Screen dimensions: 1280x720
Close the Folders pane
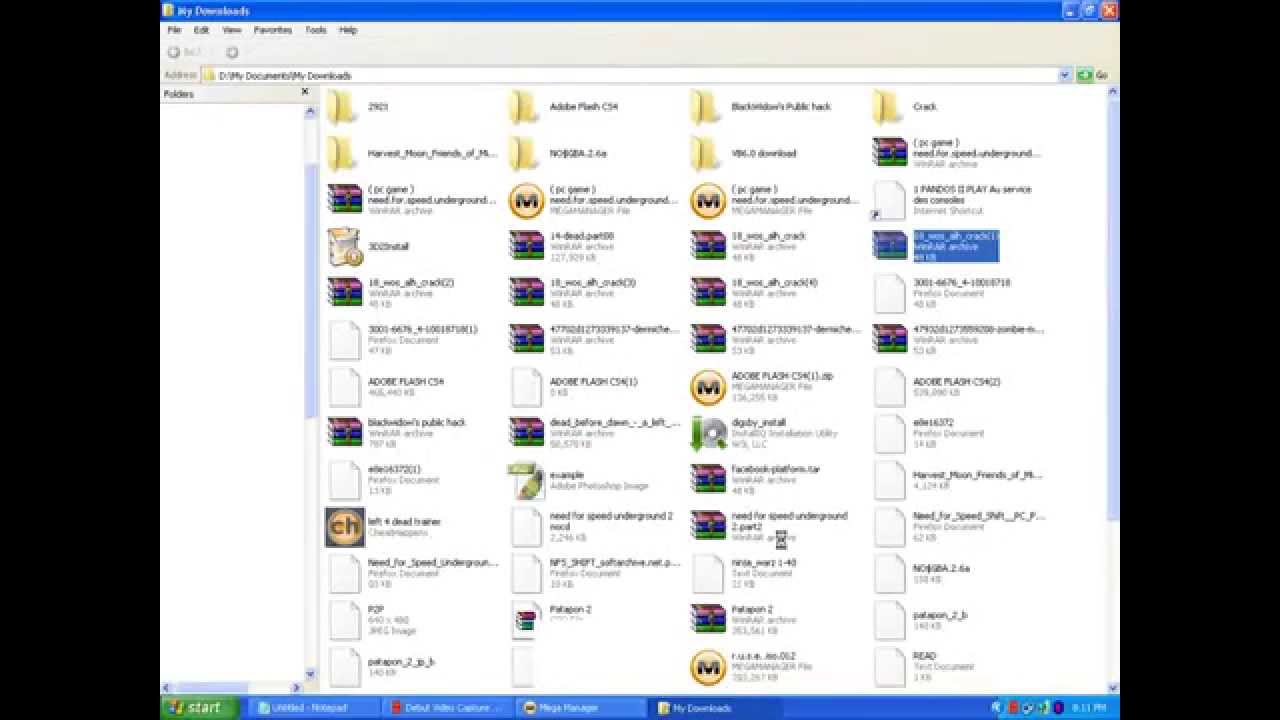point(305,92)
